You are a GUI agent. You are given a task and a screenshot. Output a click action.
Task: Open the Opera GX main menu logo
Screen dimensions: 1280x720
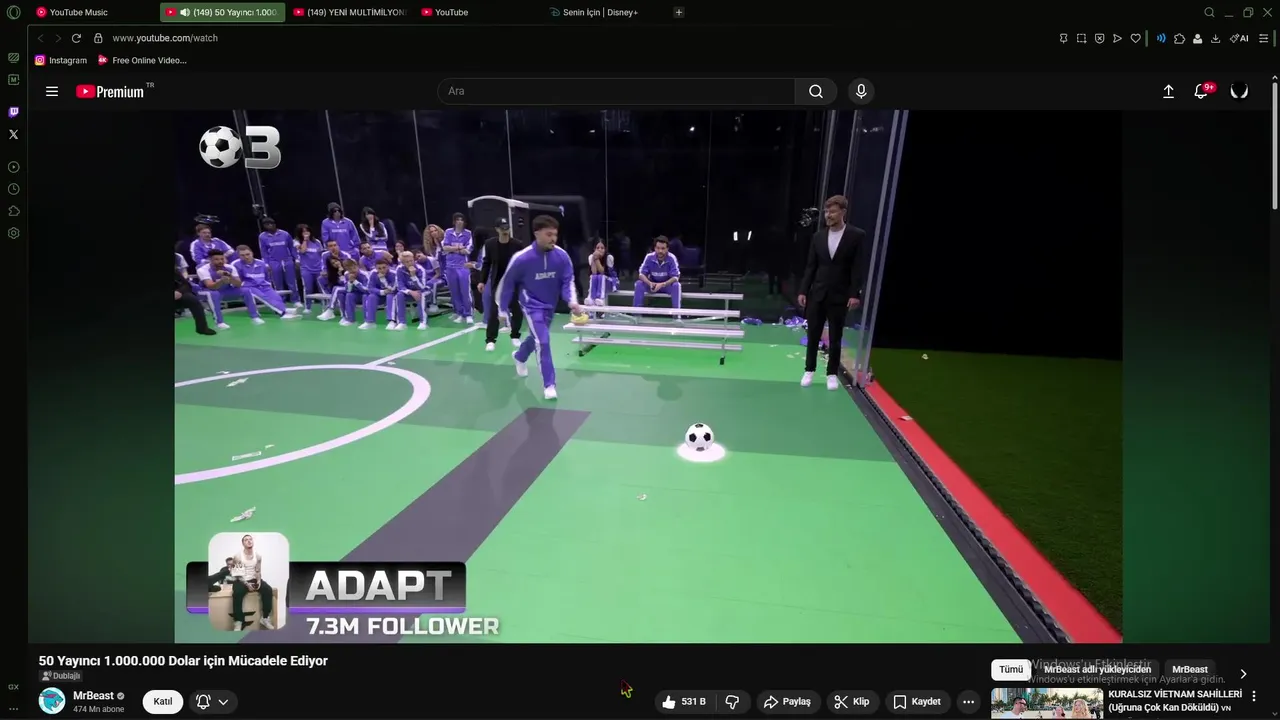[x=13, y=12]
